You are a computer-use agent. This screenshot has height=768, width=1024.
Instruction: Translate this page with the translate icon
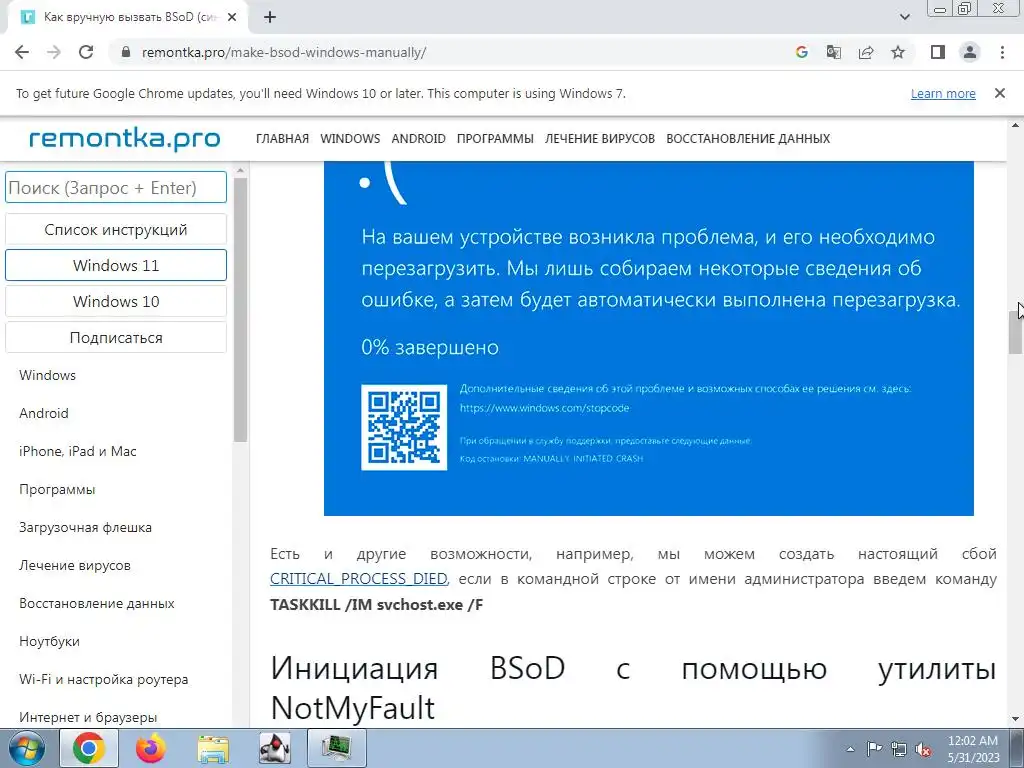833,52
